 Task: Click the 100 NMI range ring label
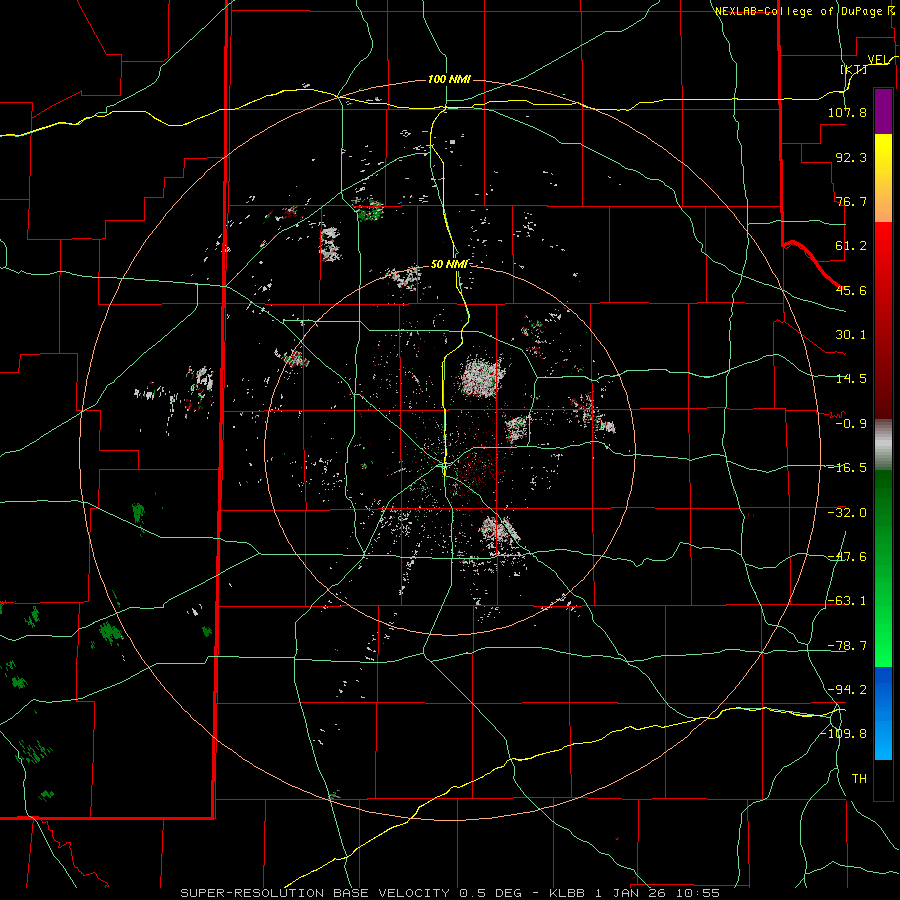(x=449, y=79)
